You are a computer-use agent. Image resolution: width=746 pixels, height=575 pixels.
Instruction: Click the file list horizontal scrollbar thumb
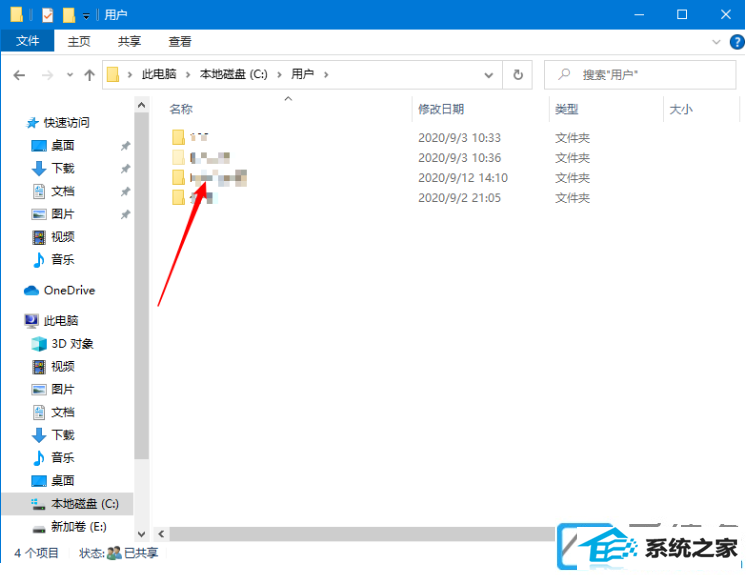(x=363, y=534)
